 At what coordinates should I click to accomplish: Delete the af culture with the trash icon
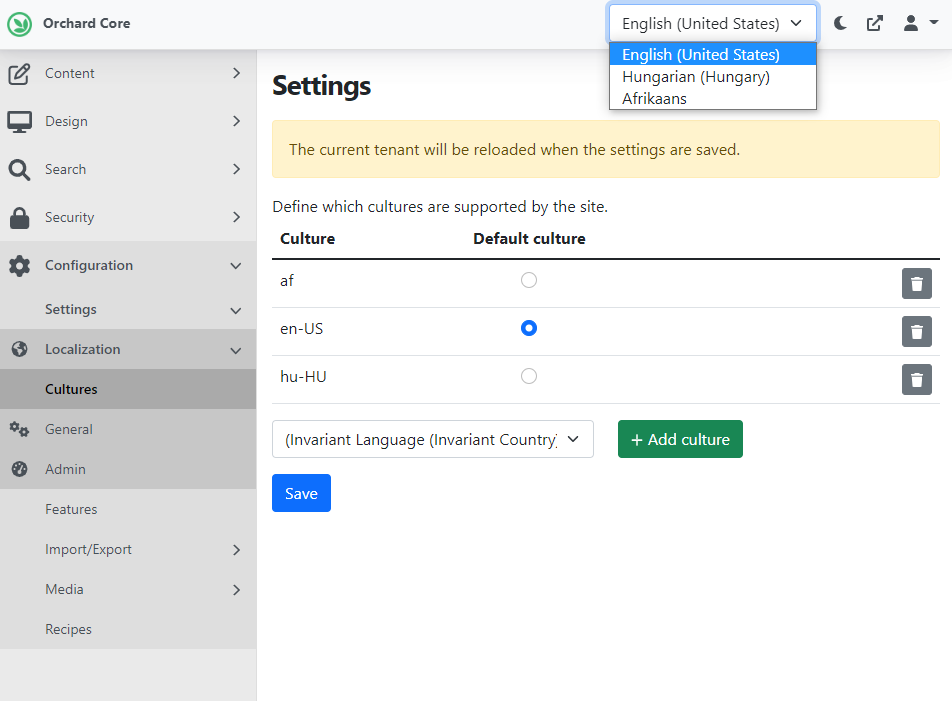(917, 283)
